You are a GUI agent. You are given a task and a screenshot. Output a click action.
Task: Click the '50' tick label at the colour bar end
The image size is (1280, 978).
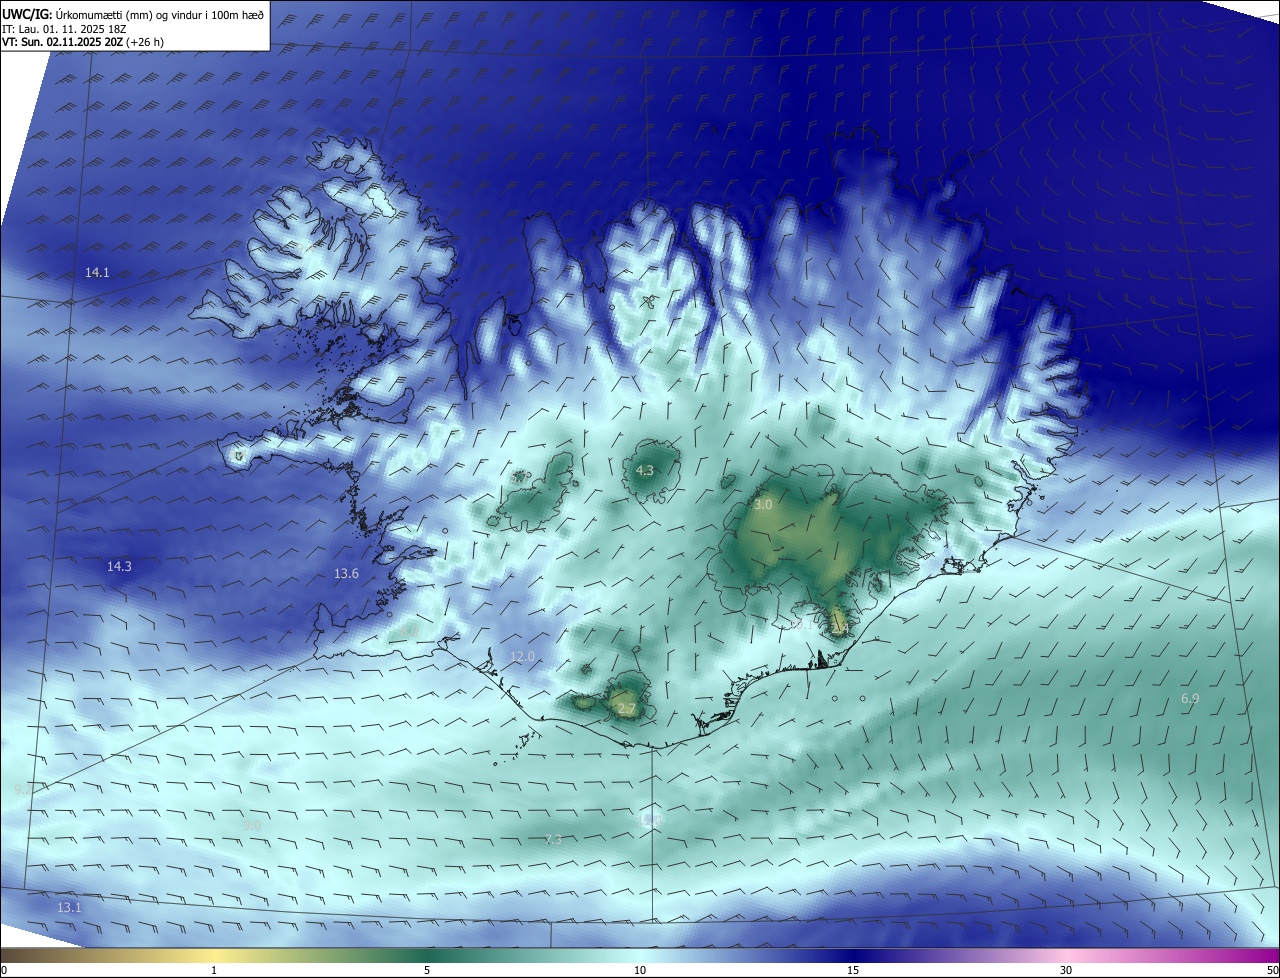1271,970
